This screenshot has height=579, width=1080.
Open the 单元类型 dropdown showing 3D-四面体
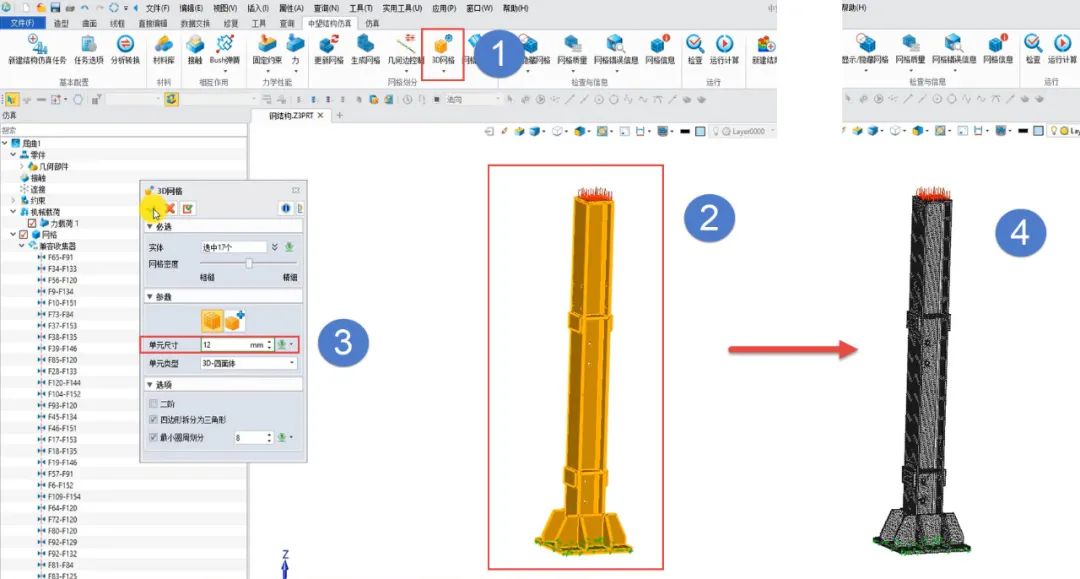click(248, 363)
